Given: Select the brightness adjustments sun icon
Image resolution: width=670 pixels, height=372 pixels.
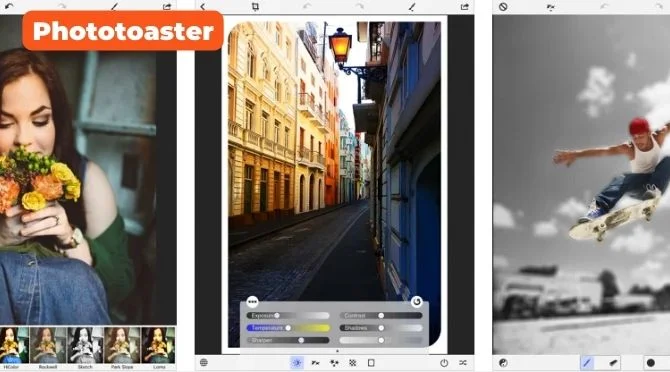Looking at the screenshot, I should [297, 363].
